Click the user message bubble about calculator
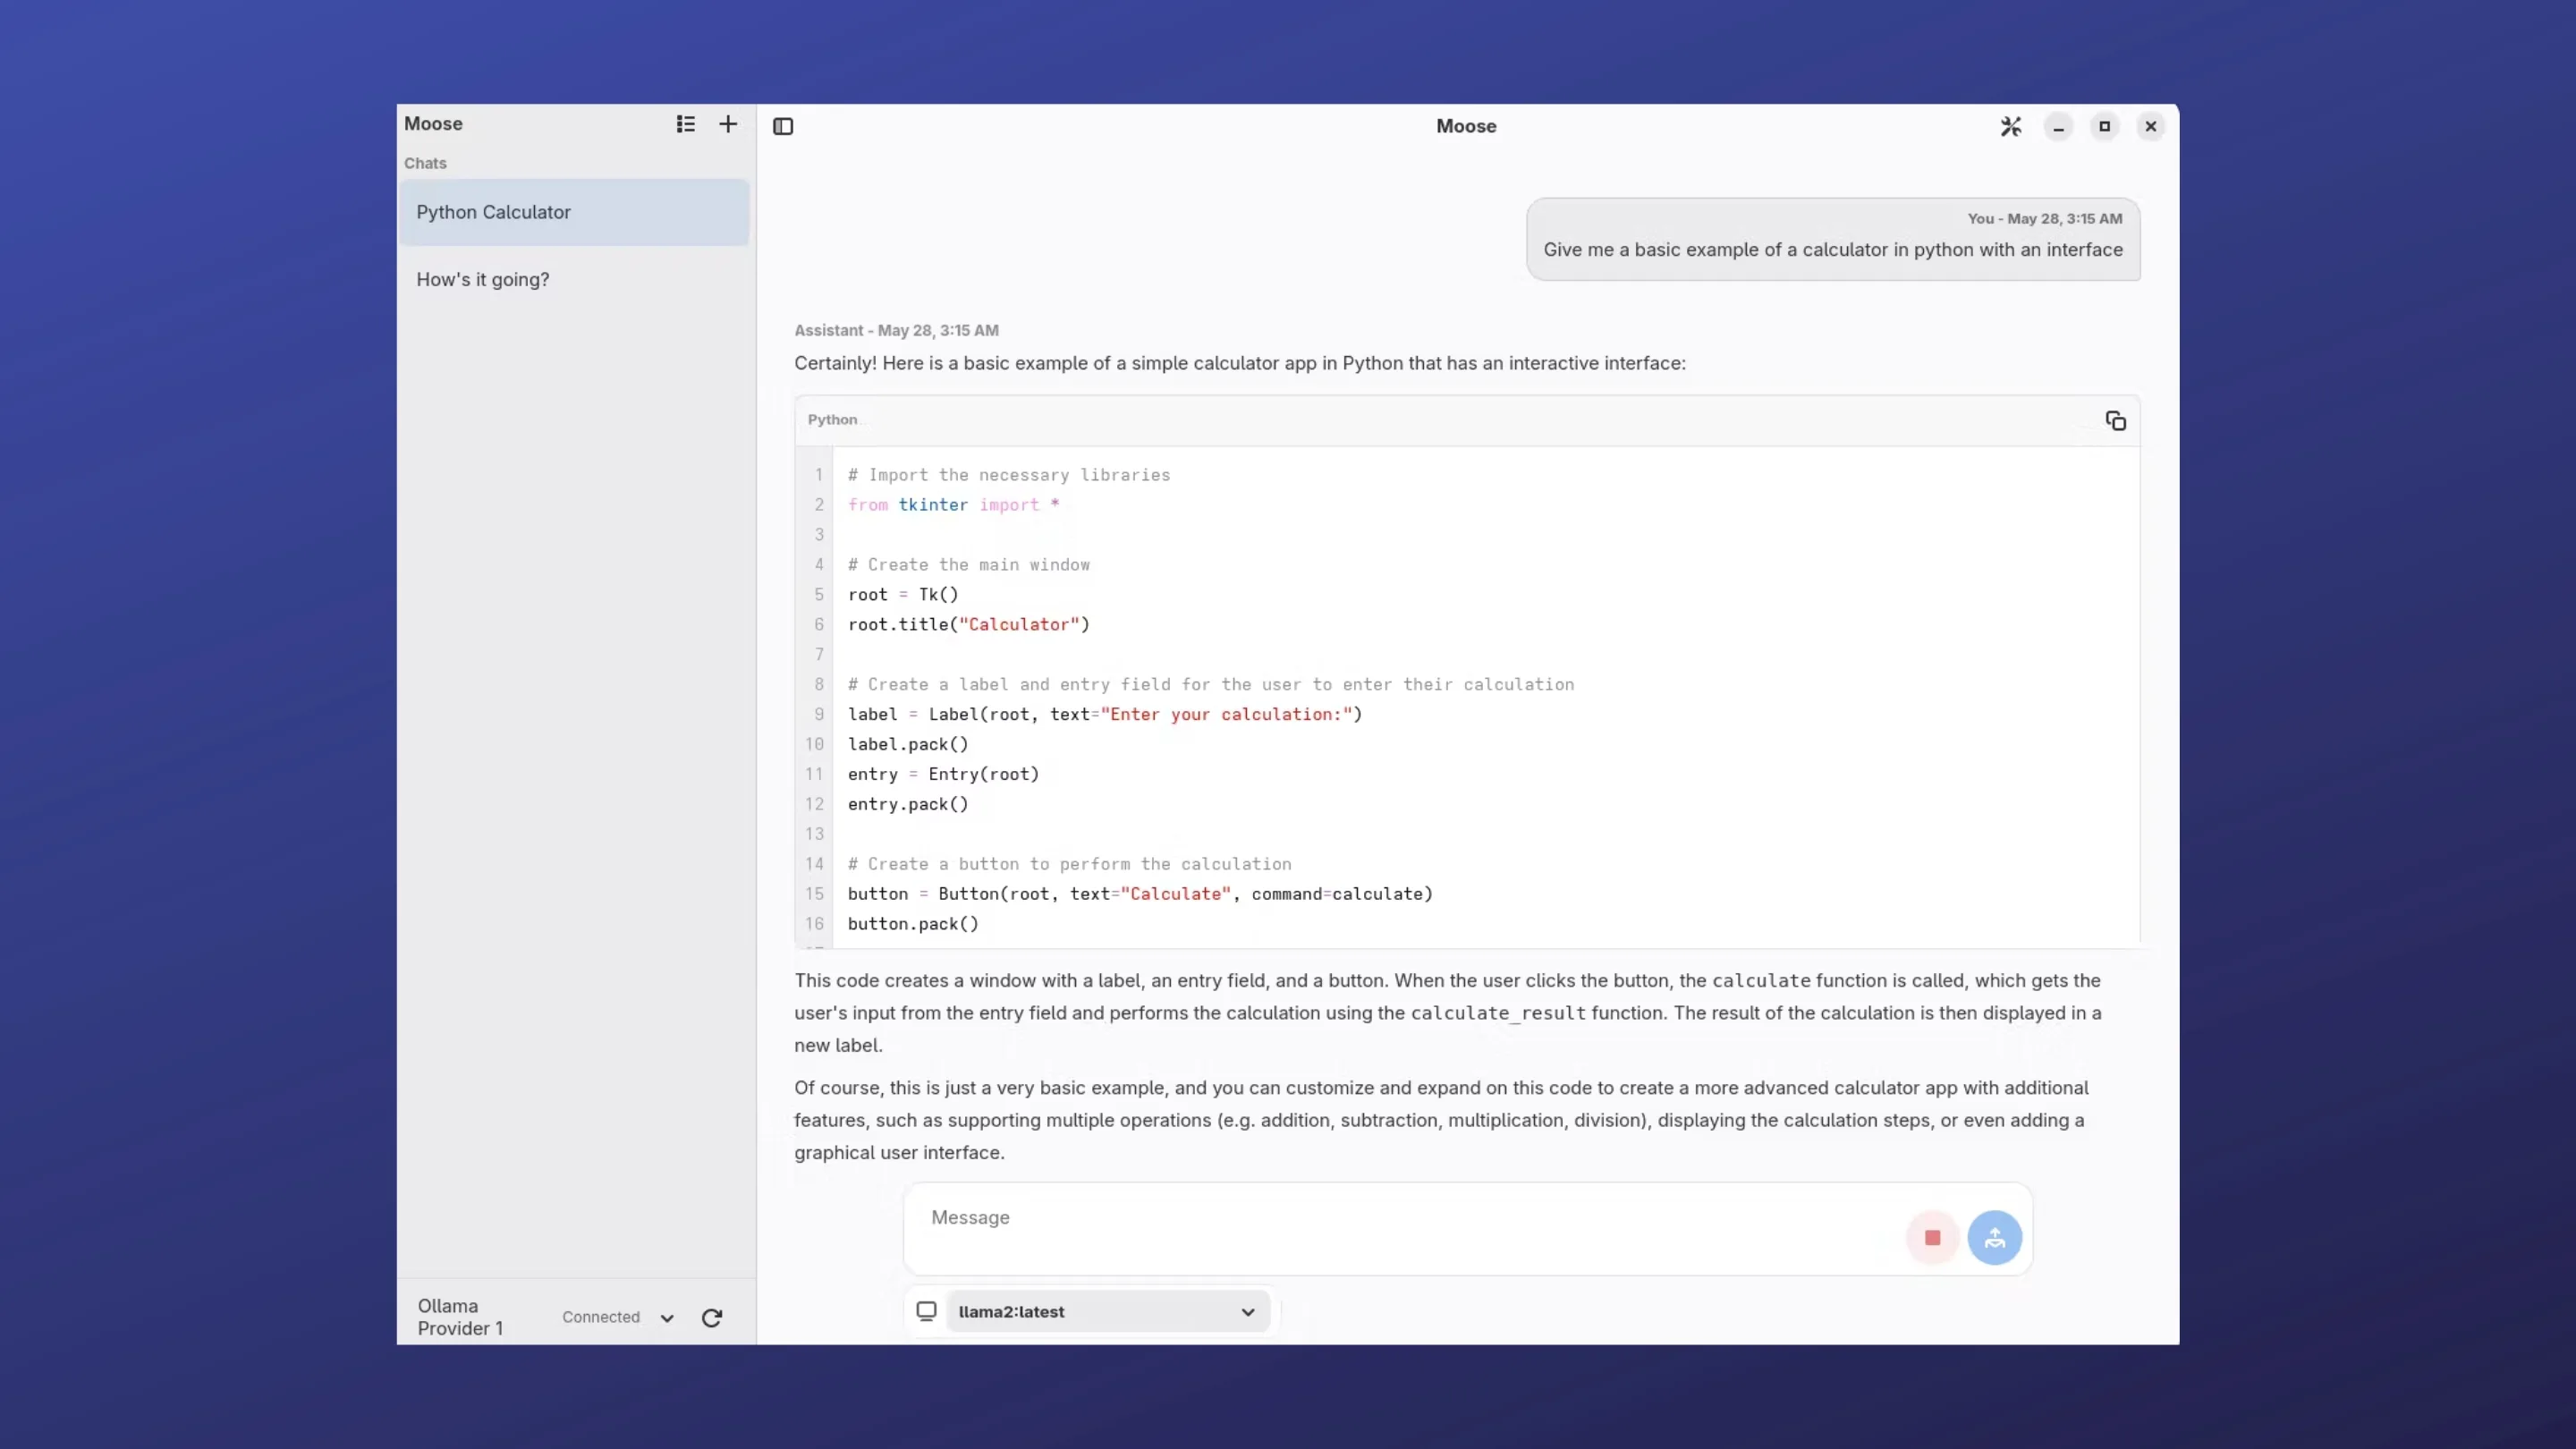This screenshot has height=1449, width=2576. pos(1832,239)
